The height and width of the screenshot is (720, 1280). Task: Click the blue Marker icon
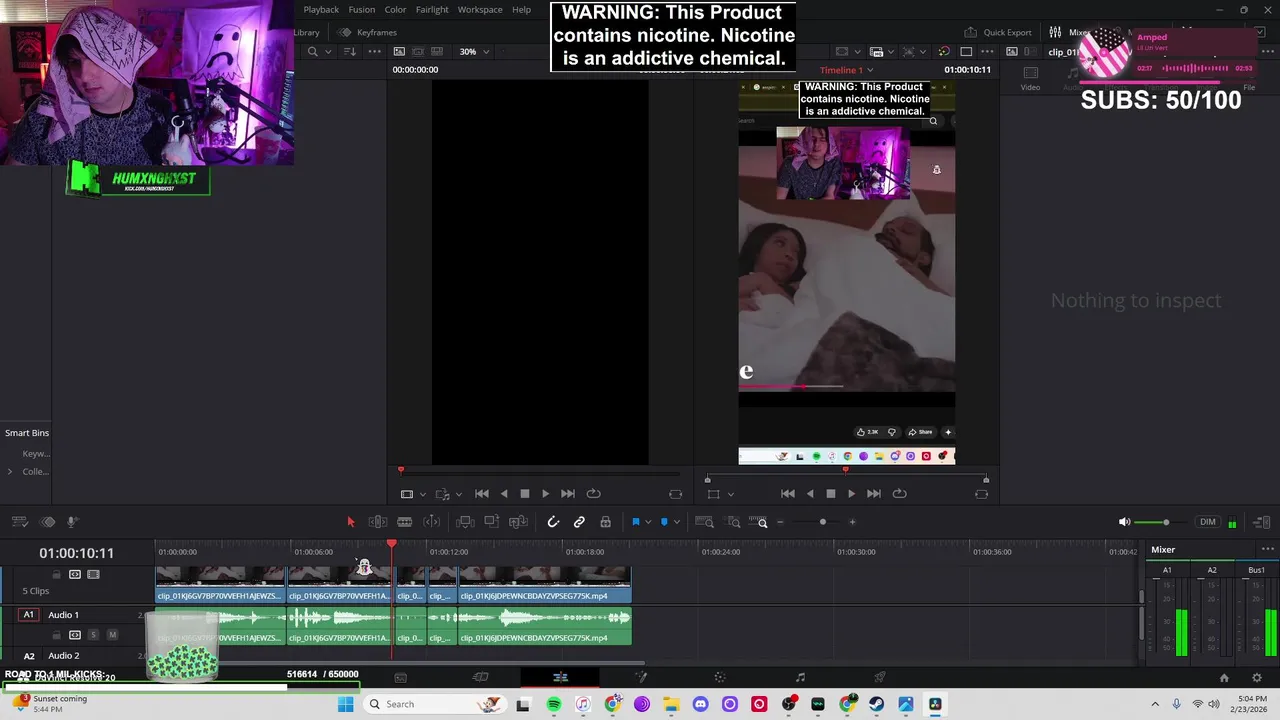(664, 522)
